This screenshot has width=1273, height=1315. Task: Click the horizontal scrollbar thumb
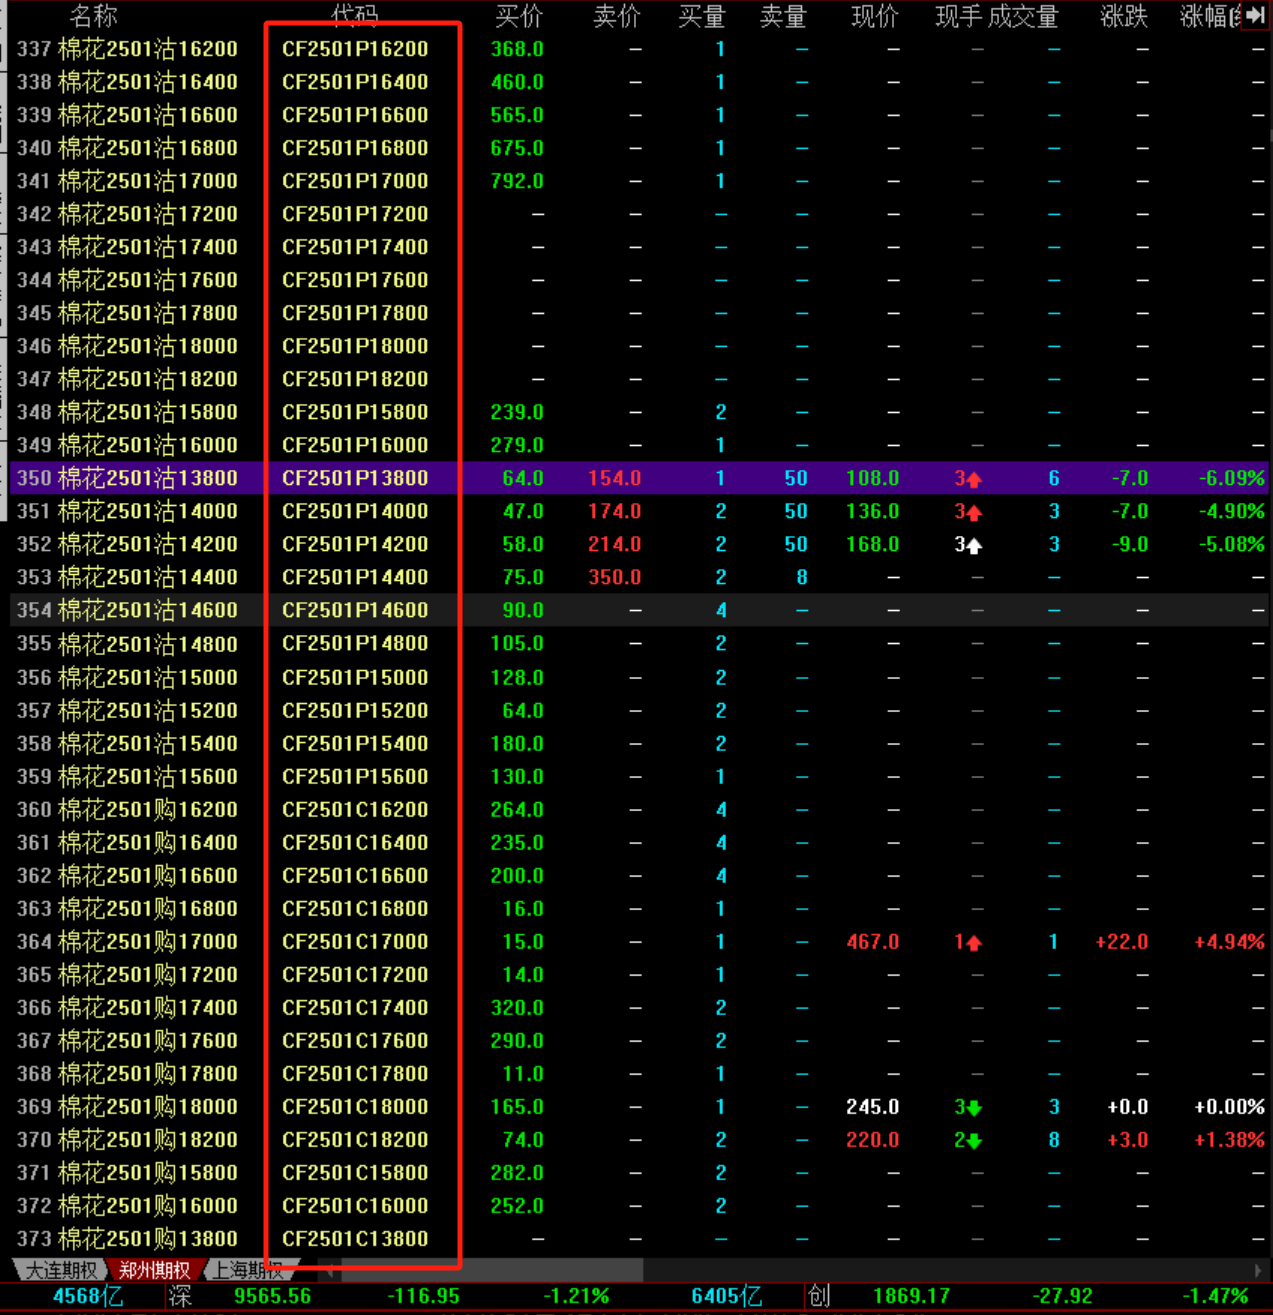click(490, 1271)
